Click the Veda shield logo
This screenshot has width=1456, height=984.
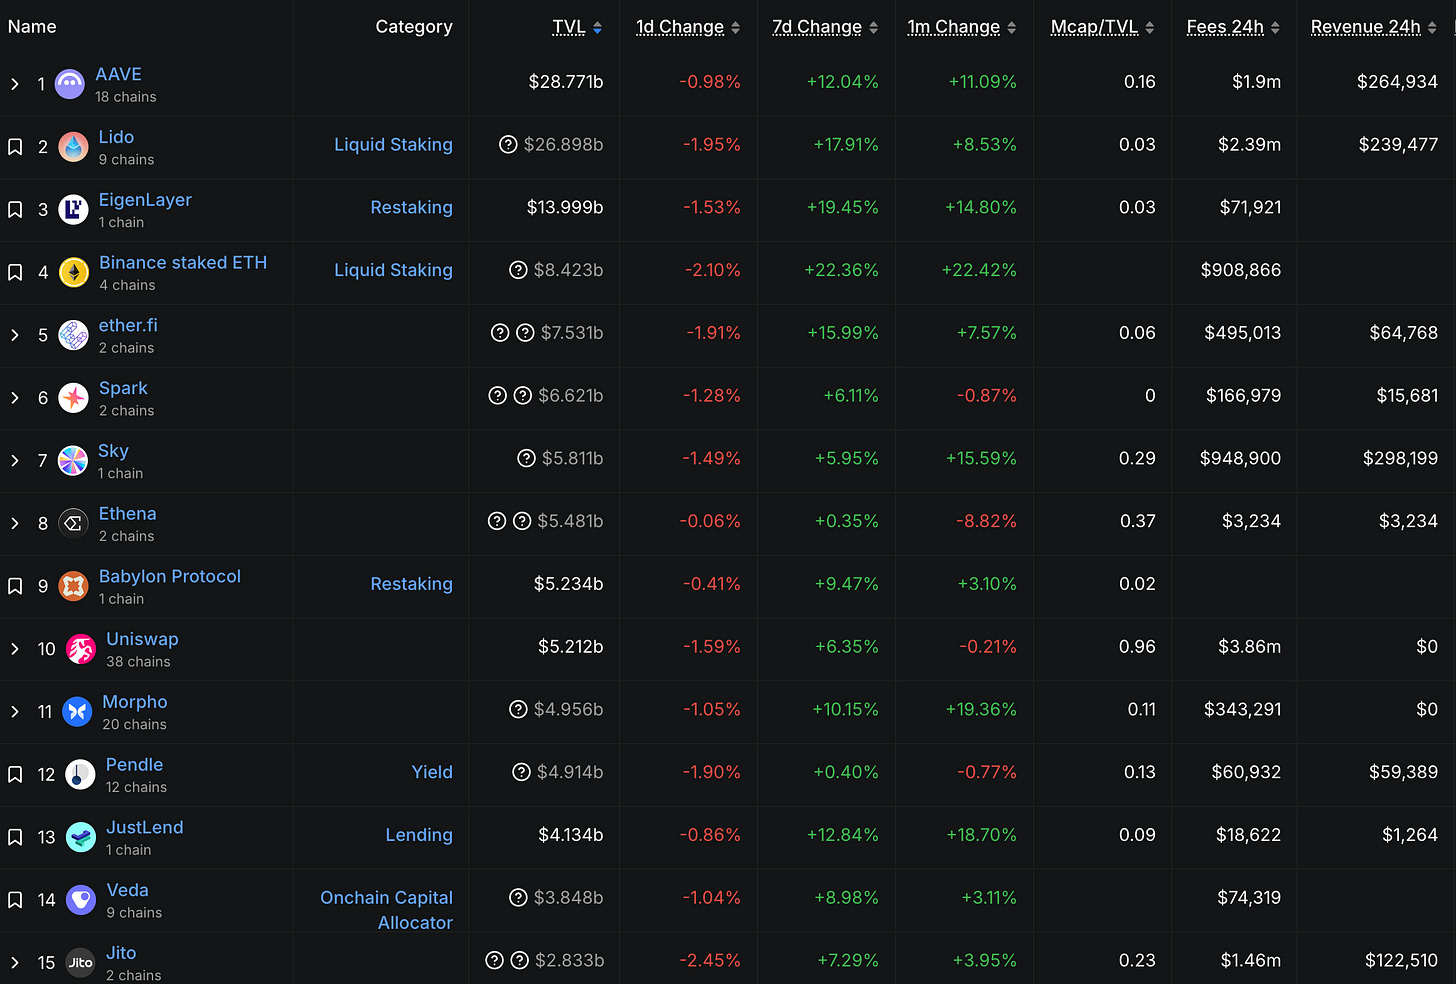tap(81, 900)
